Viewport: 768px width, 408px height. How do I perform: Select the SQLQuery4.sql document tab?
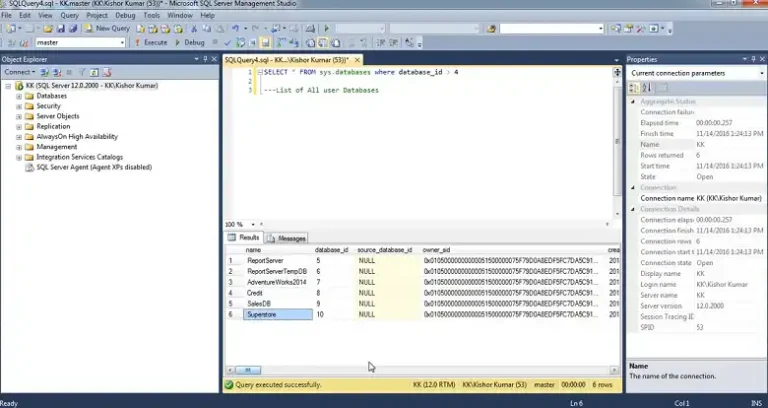pyautogui.click(x=287, y=60)
